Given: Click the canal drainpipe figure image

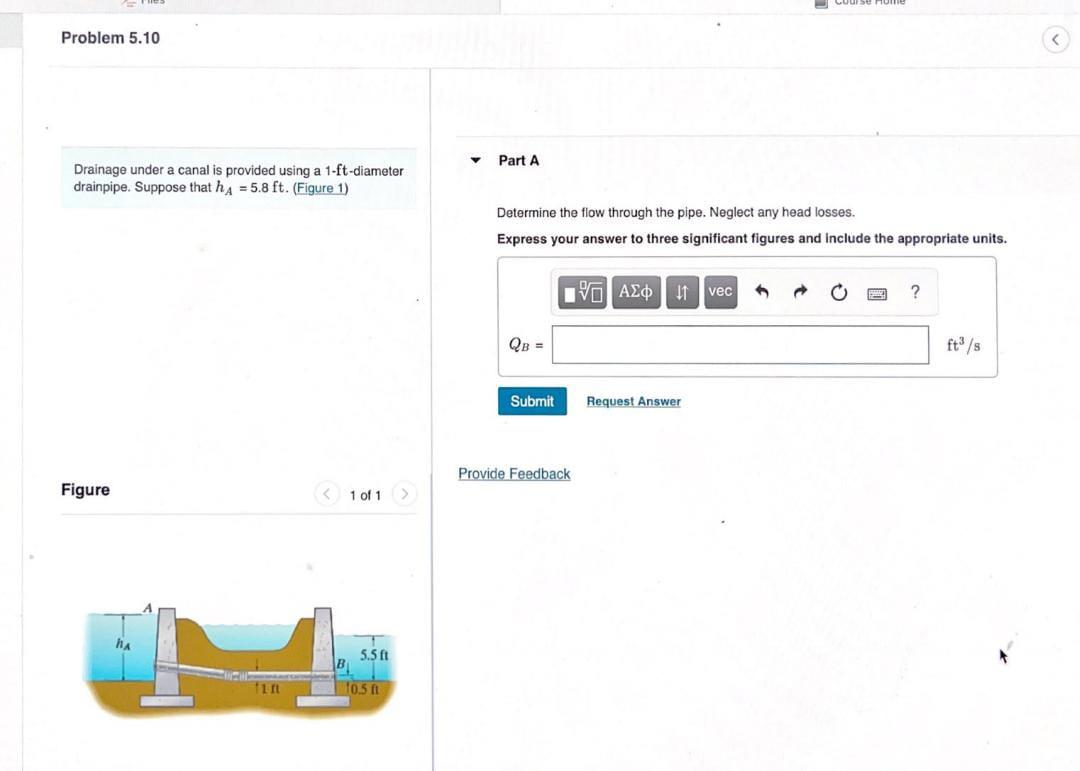Looking at the screenshot, I should click(x=240, y=660).
